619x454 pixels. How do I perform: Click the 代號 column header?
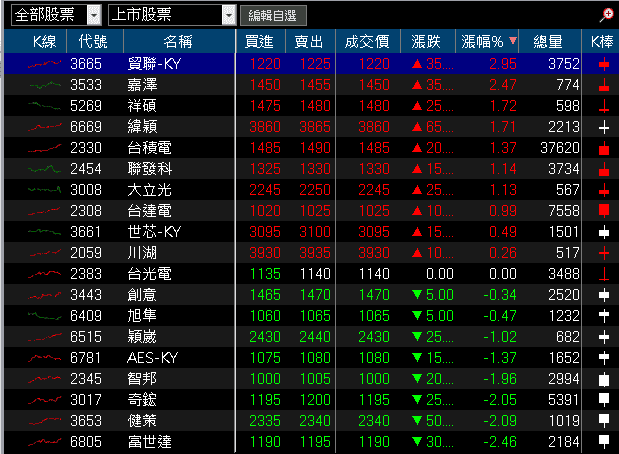pyautogui.click(x=93, y=41)
